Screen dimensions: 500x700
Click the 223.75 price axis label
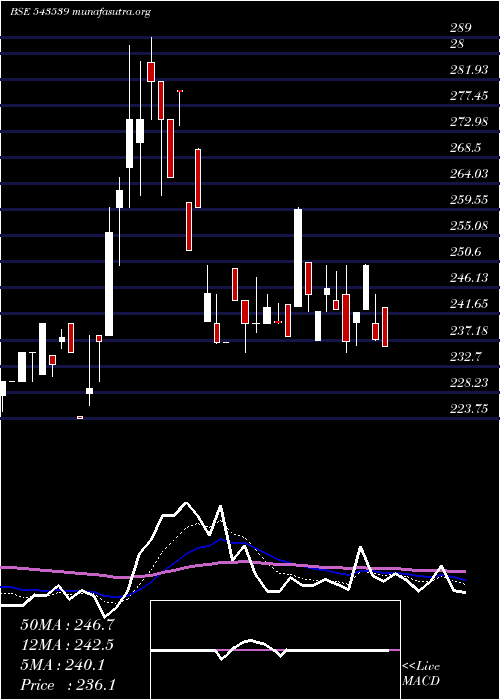[x=469, y=408]
